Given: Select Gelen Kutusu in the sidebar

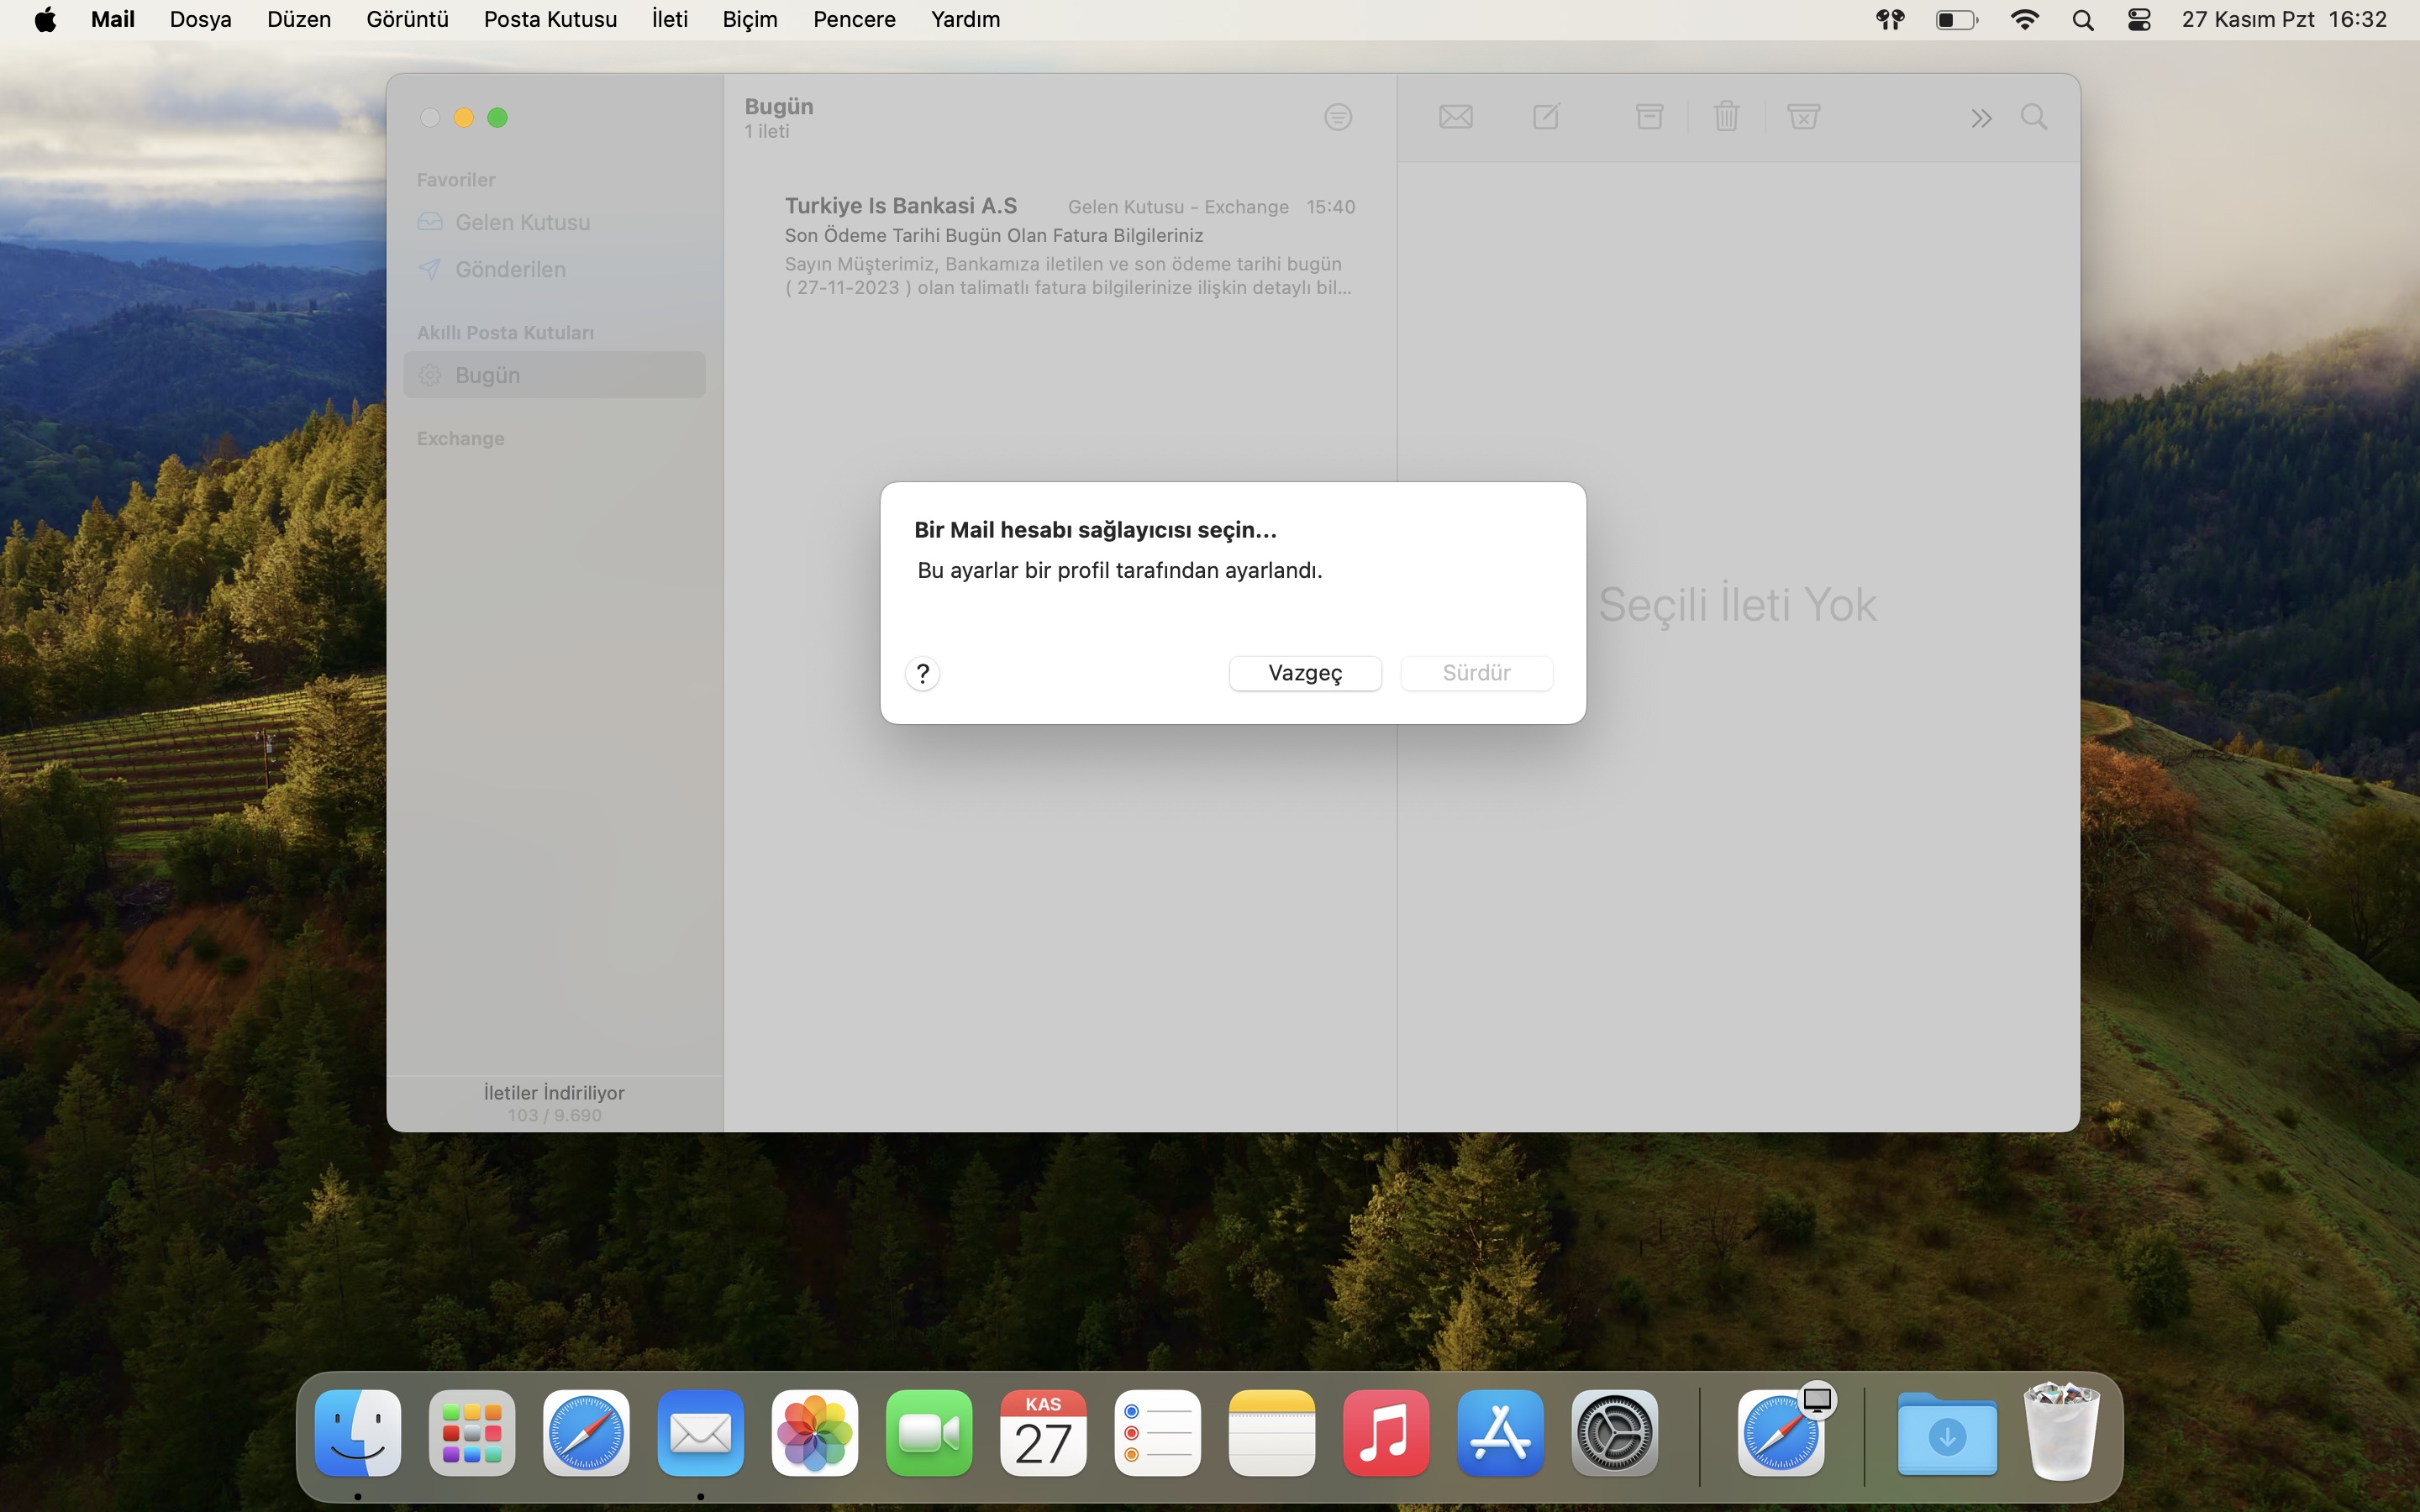Looking at the screenshot, I should coord(554,222).
